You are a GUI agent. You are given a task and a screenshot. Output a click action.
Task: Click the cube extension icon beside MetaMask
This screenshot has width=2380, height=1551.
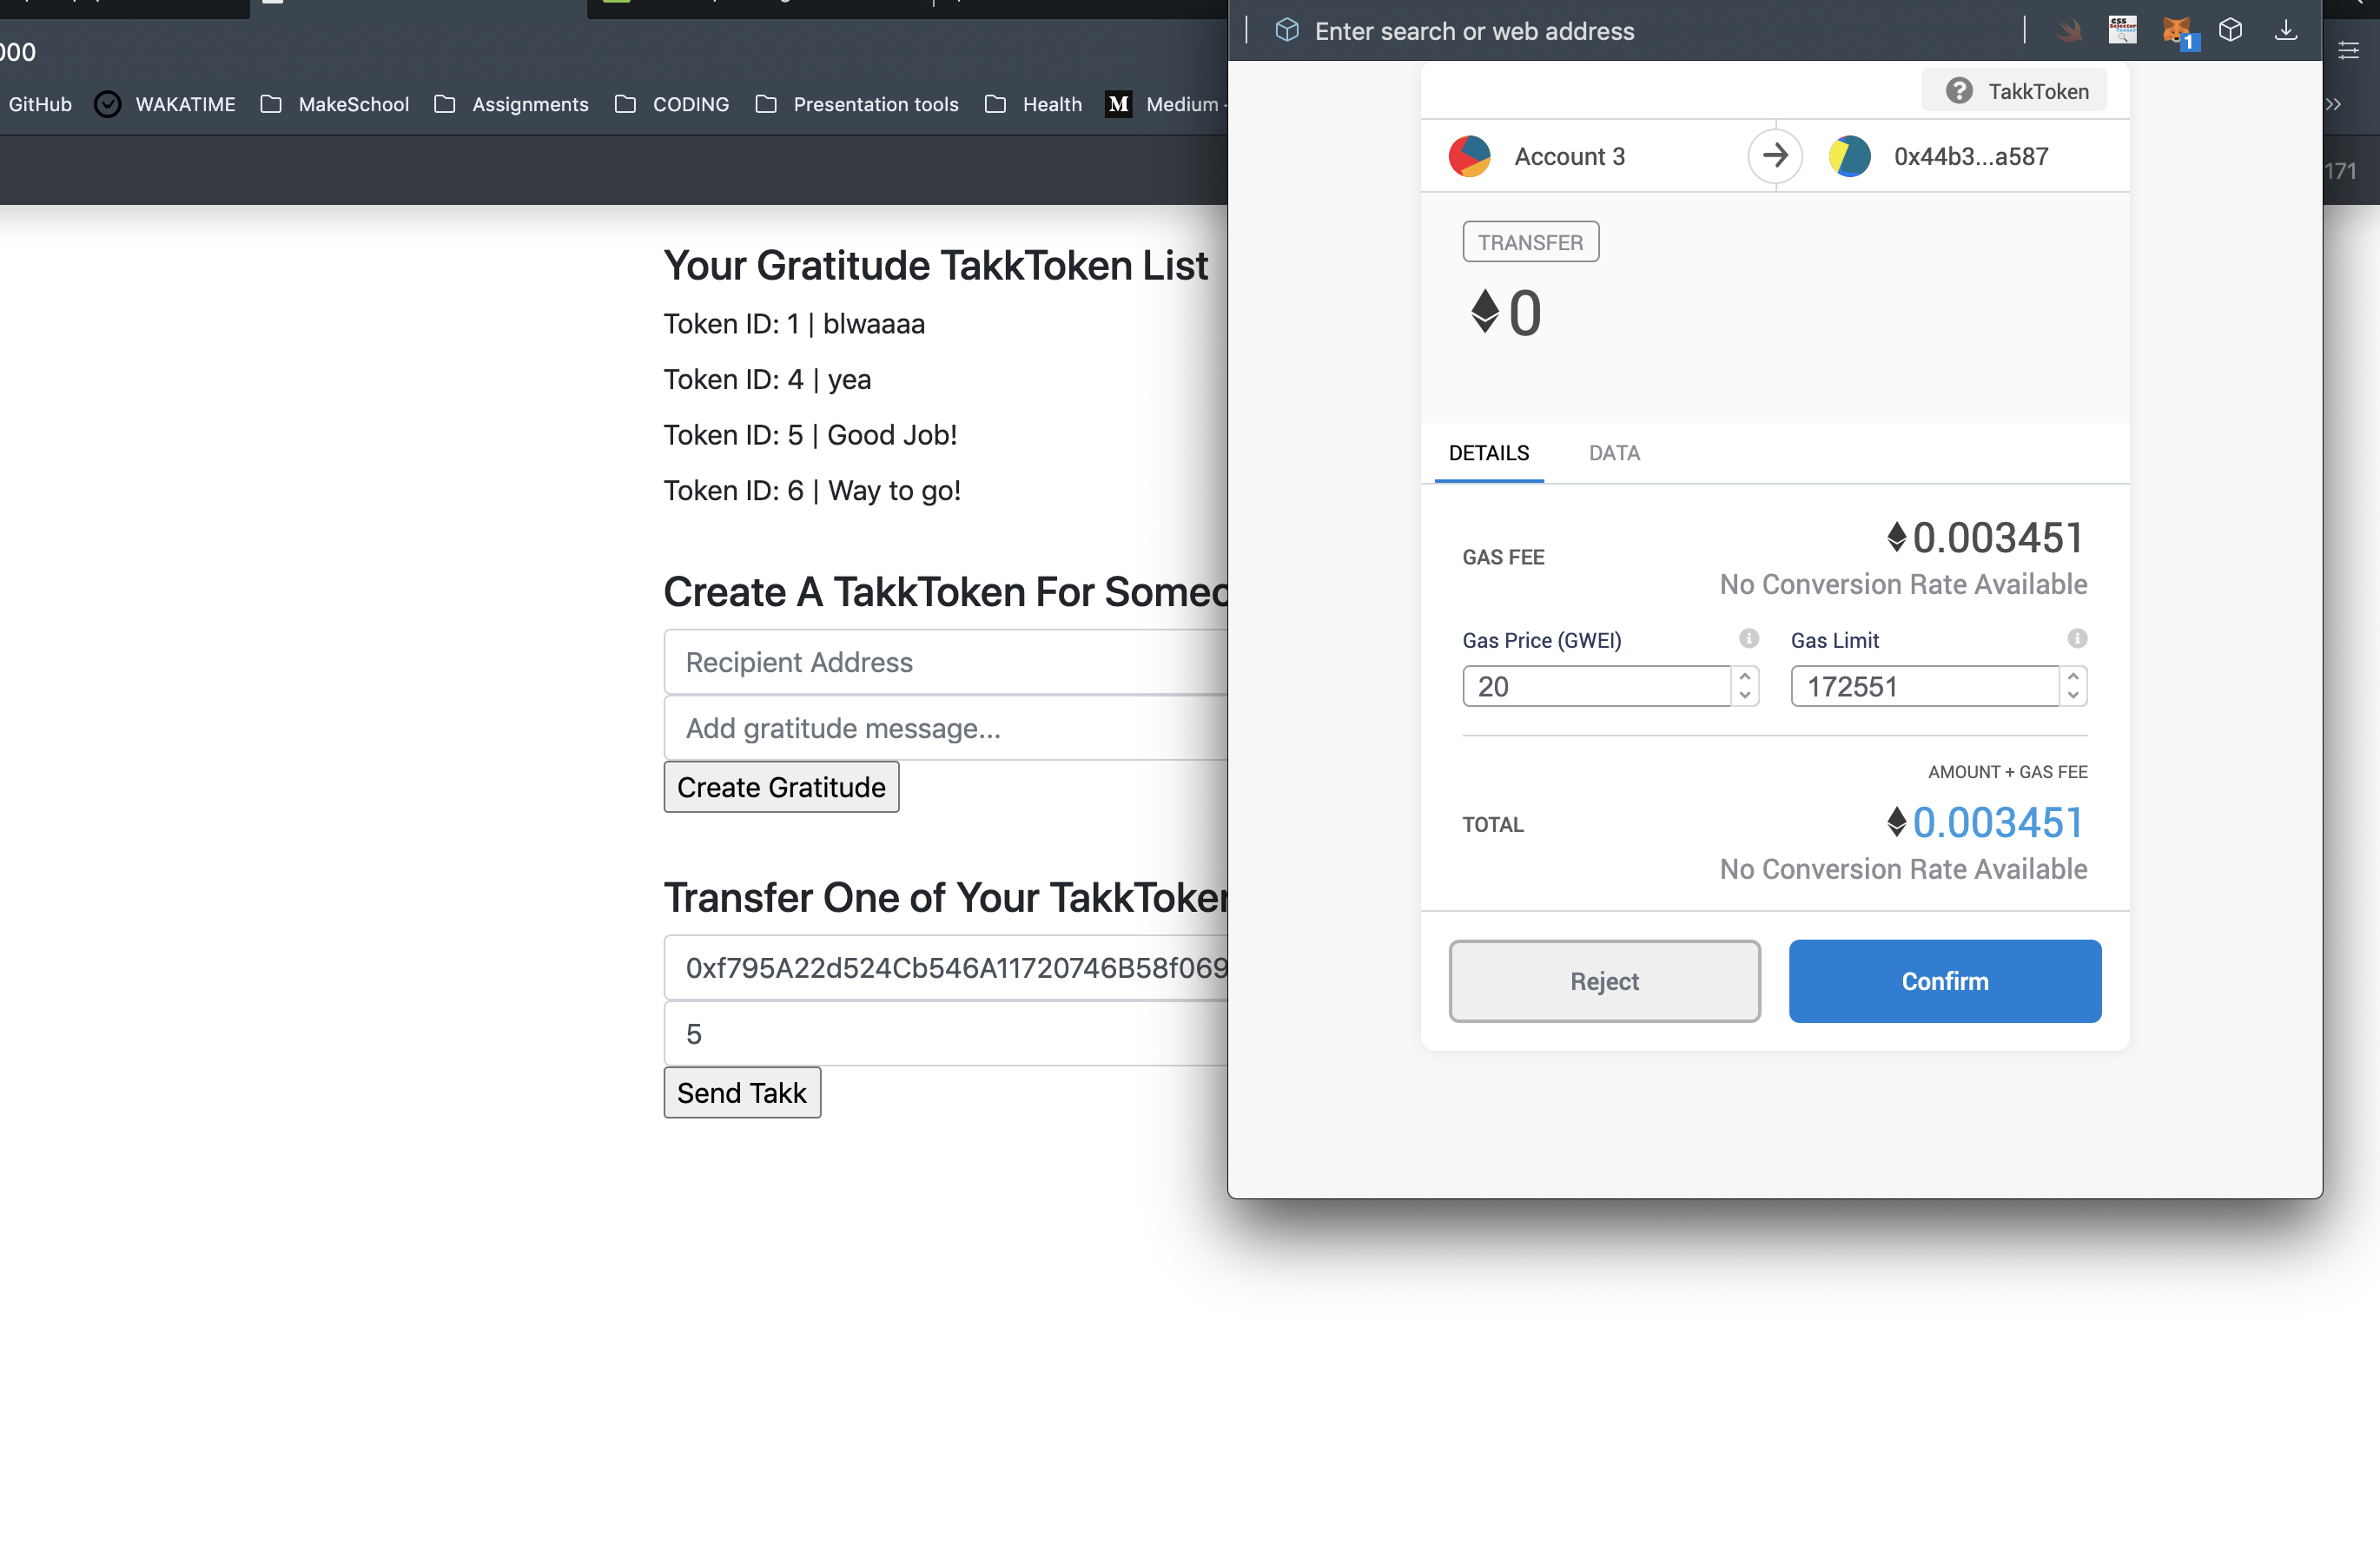pyautogui.click(x=2230, y=30)
